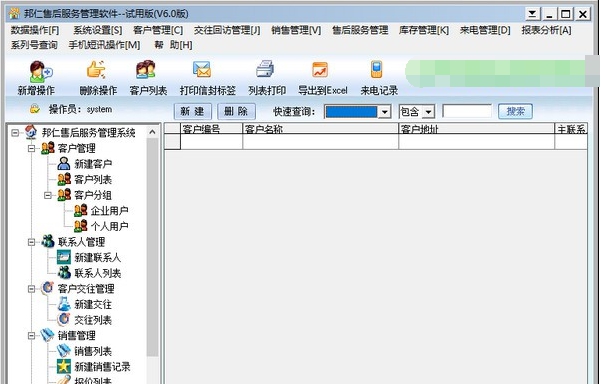Click the 客户地址 column header
This screenshot has width=601, height=384.
point(477,129)
